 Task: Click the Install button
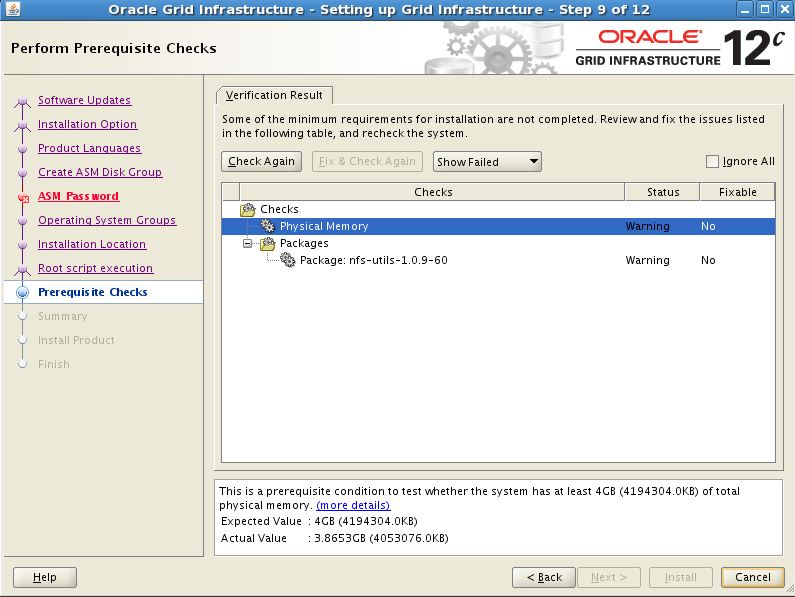click(681, 577)
